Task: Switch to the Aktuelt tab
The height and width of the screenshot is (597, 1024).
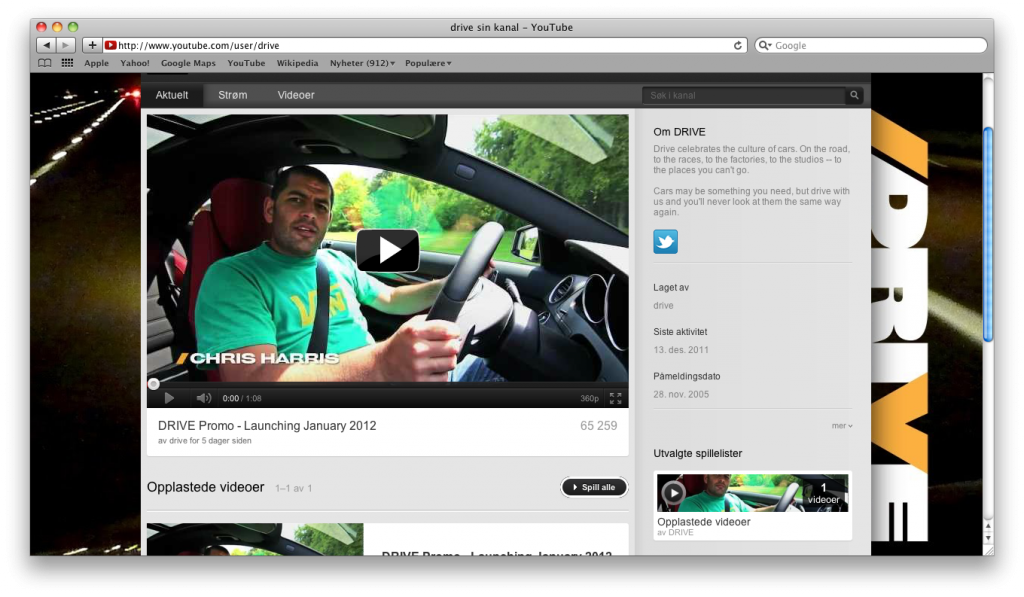Action: [172, 95]
